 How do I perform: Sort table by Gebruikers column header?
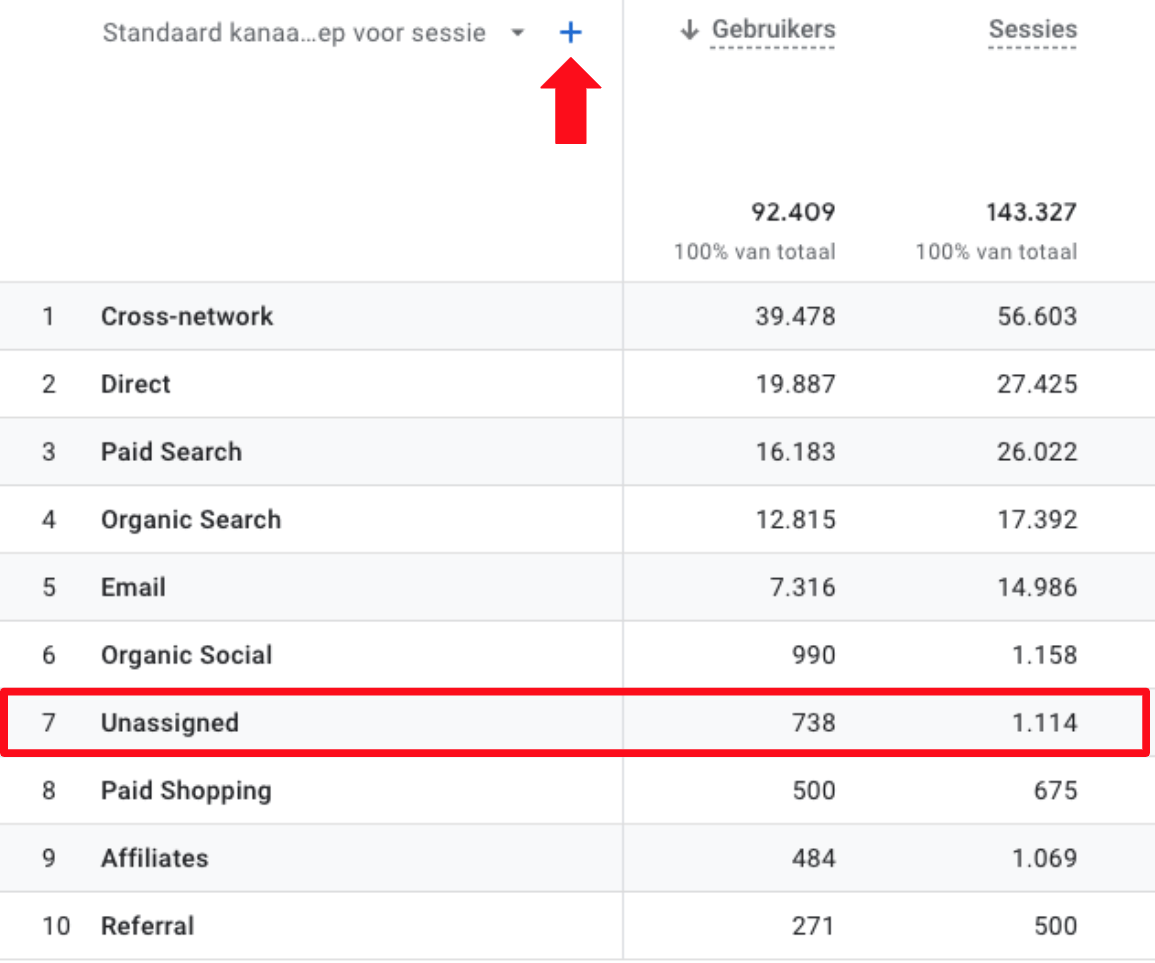click(x=773, y=31)
